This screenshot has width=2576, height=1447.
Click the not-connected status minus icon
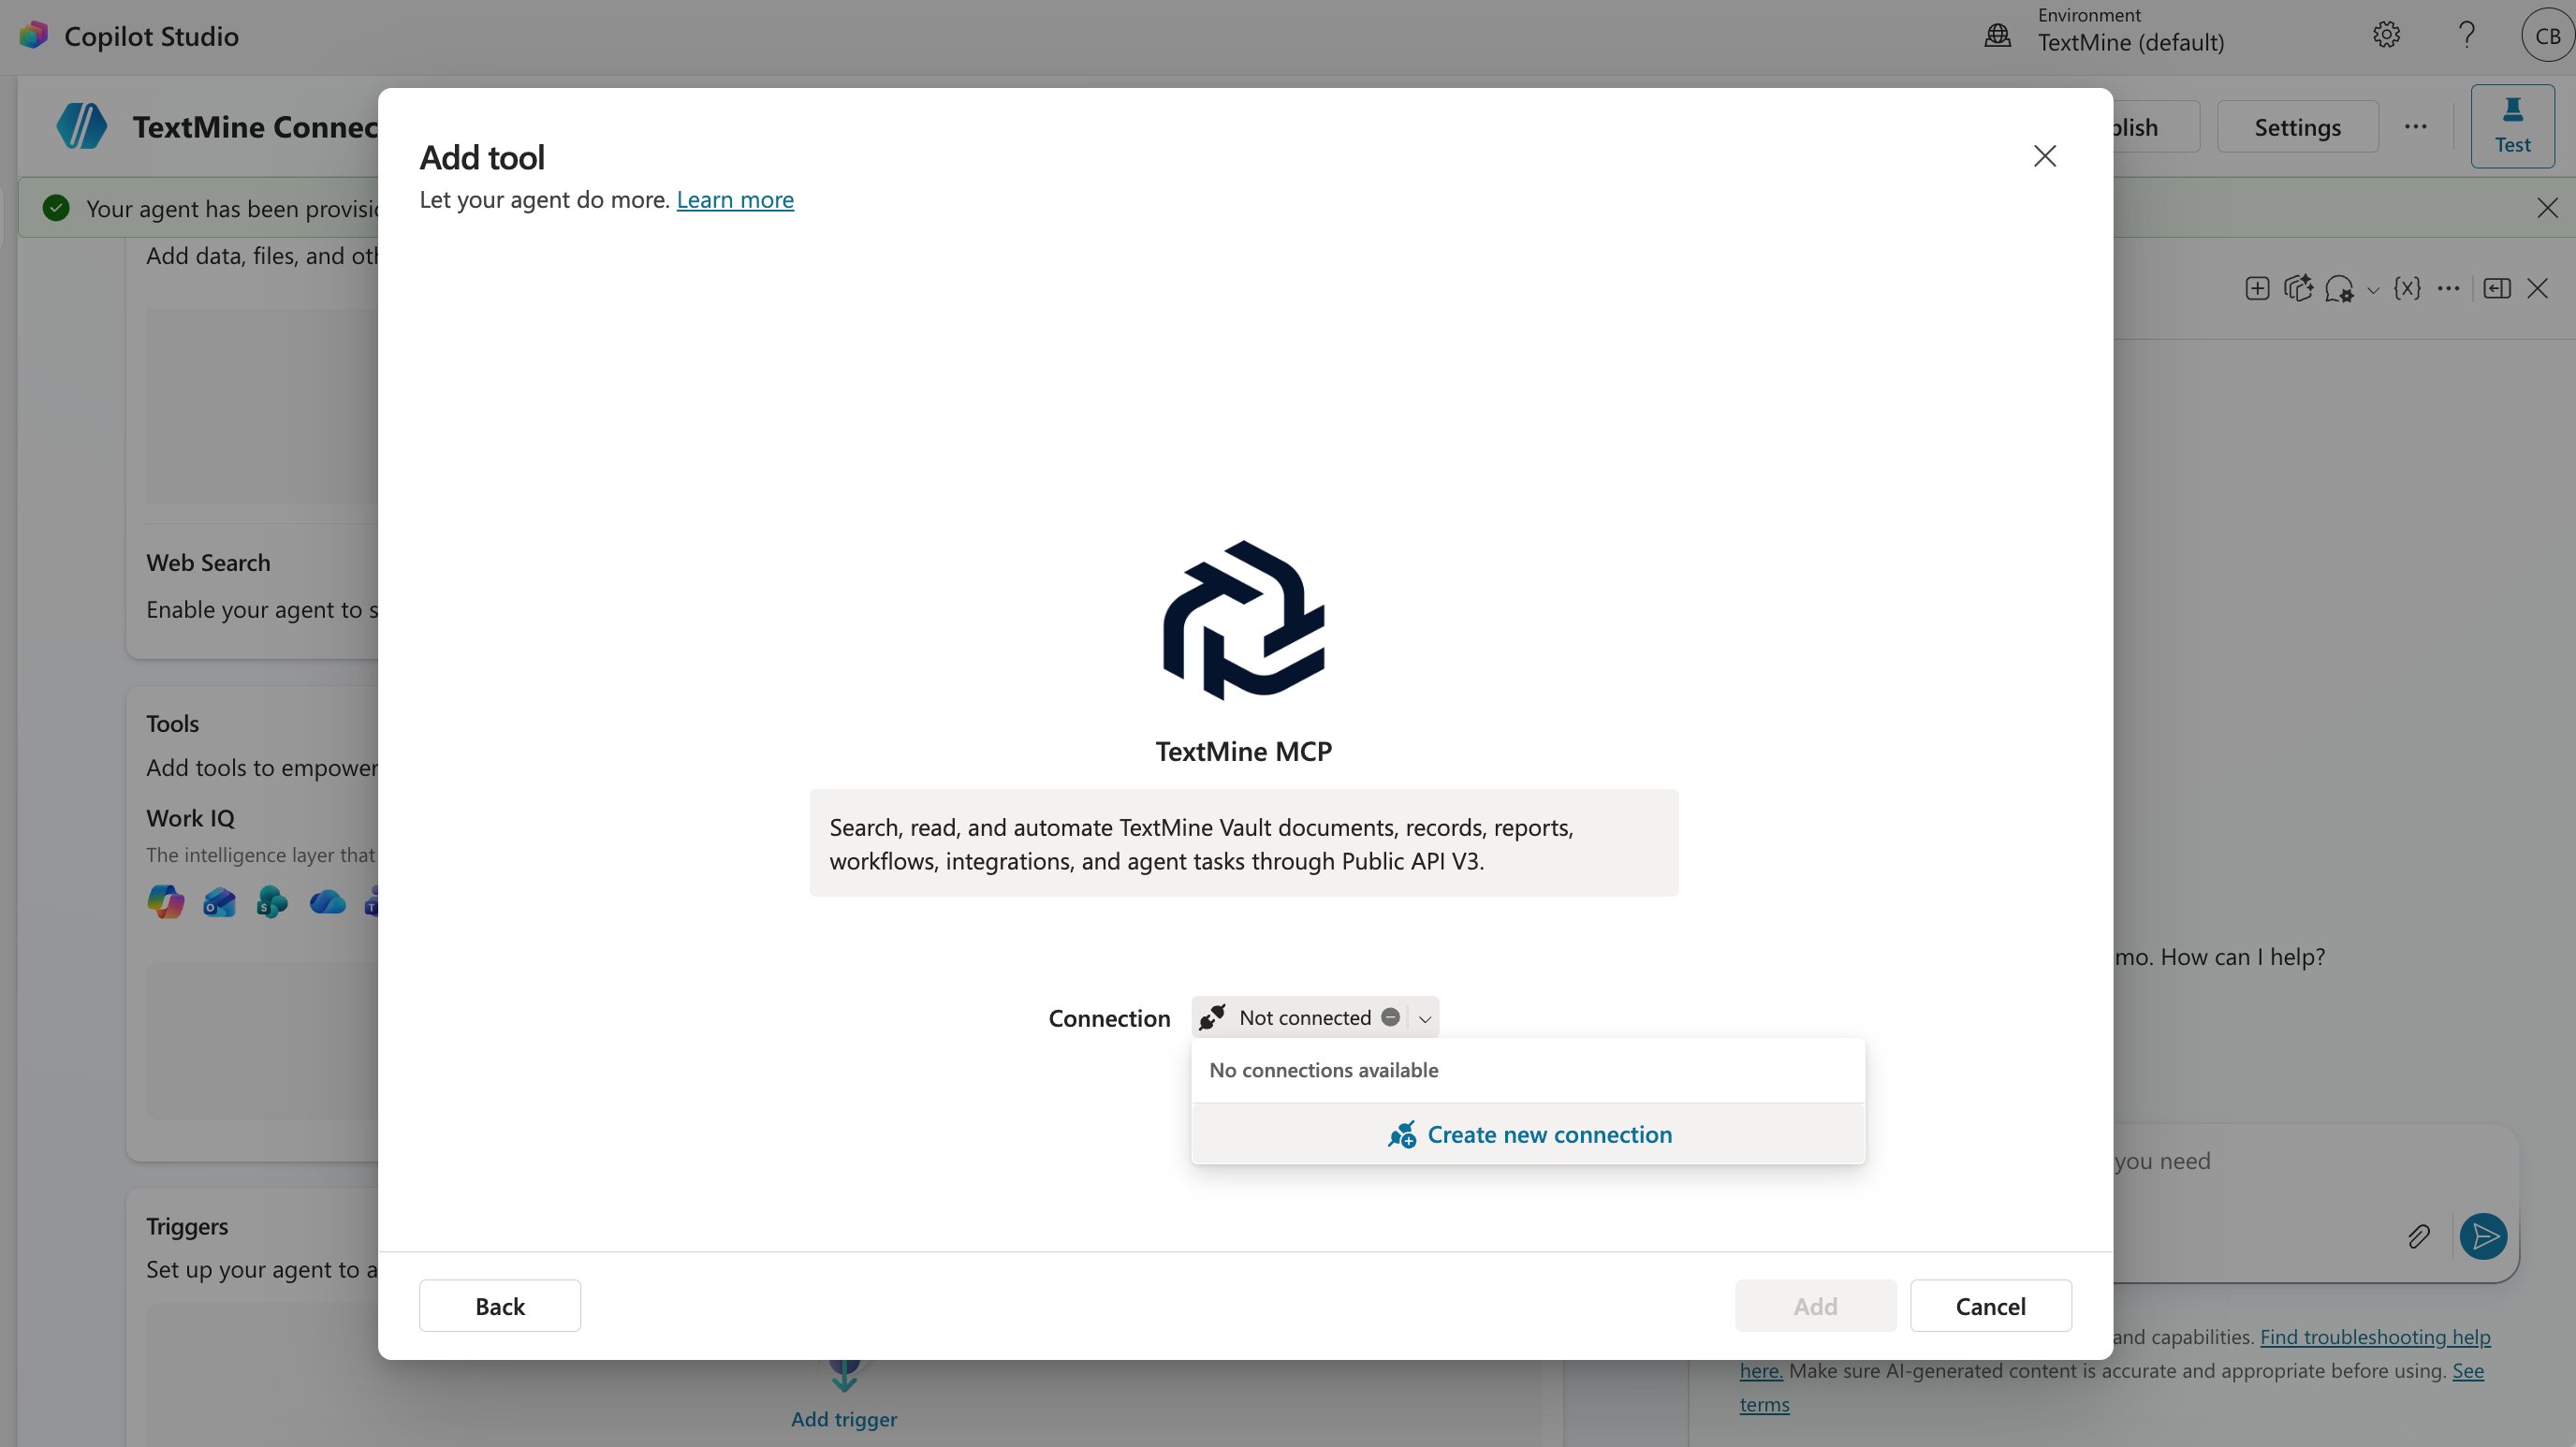point(1390,1017)
